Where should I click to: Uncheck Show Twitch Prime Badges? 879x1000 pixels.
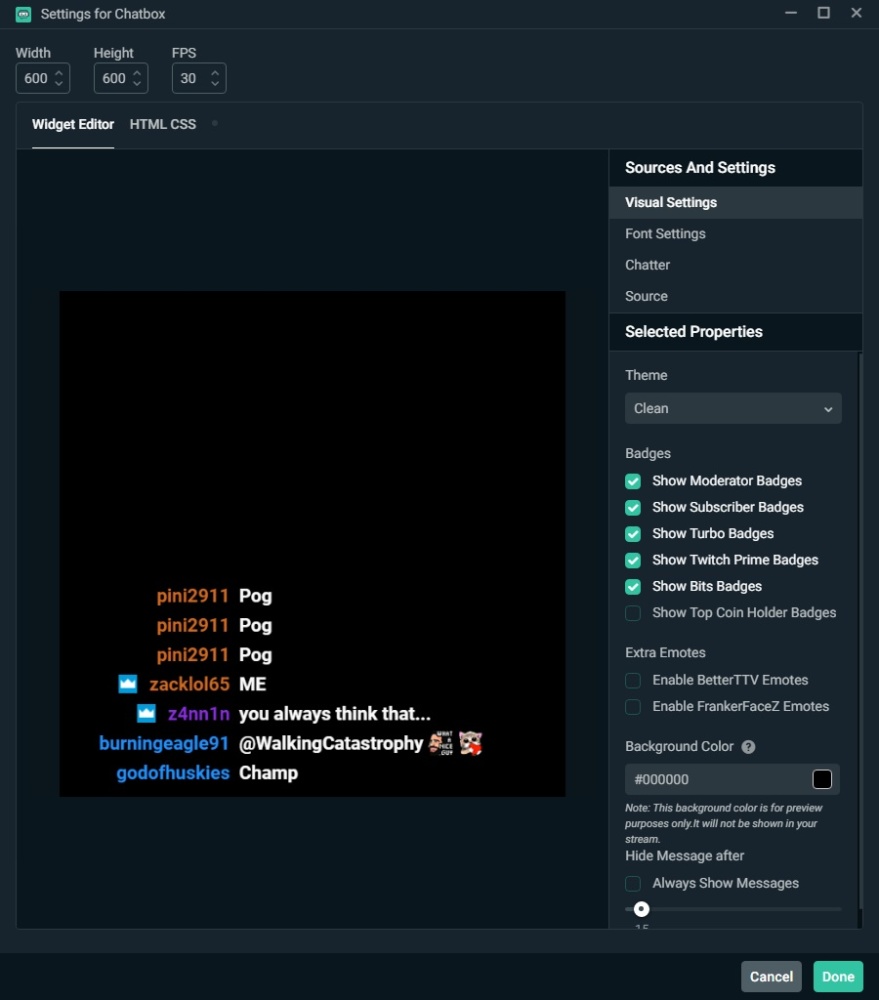coord(633,561)
